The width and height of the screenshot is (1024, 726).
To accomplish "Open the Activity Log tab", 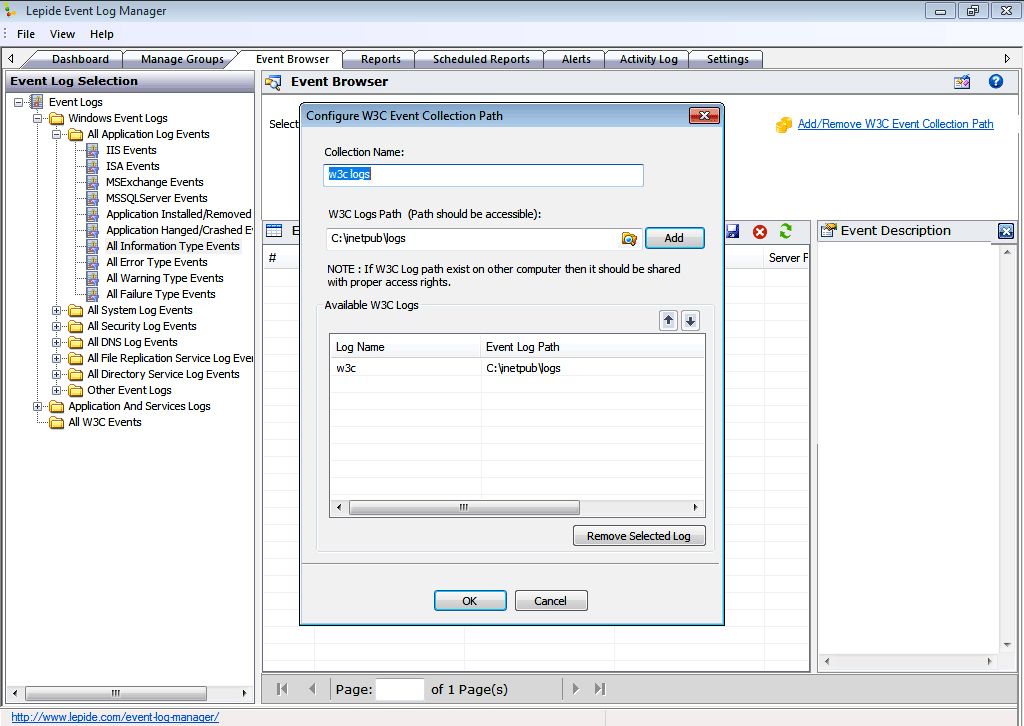I will tap(648, 59).
